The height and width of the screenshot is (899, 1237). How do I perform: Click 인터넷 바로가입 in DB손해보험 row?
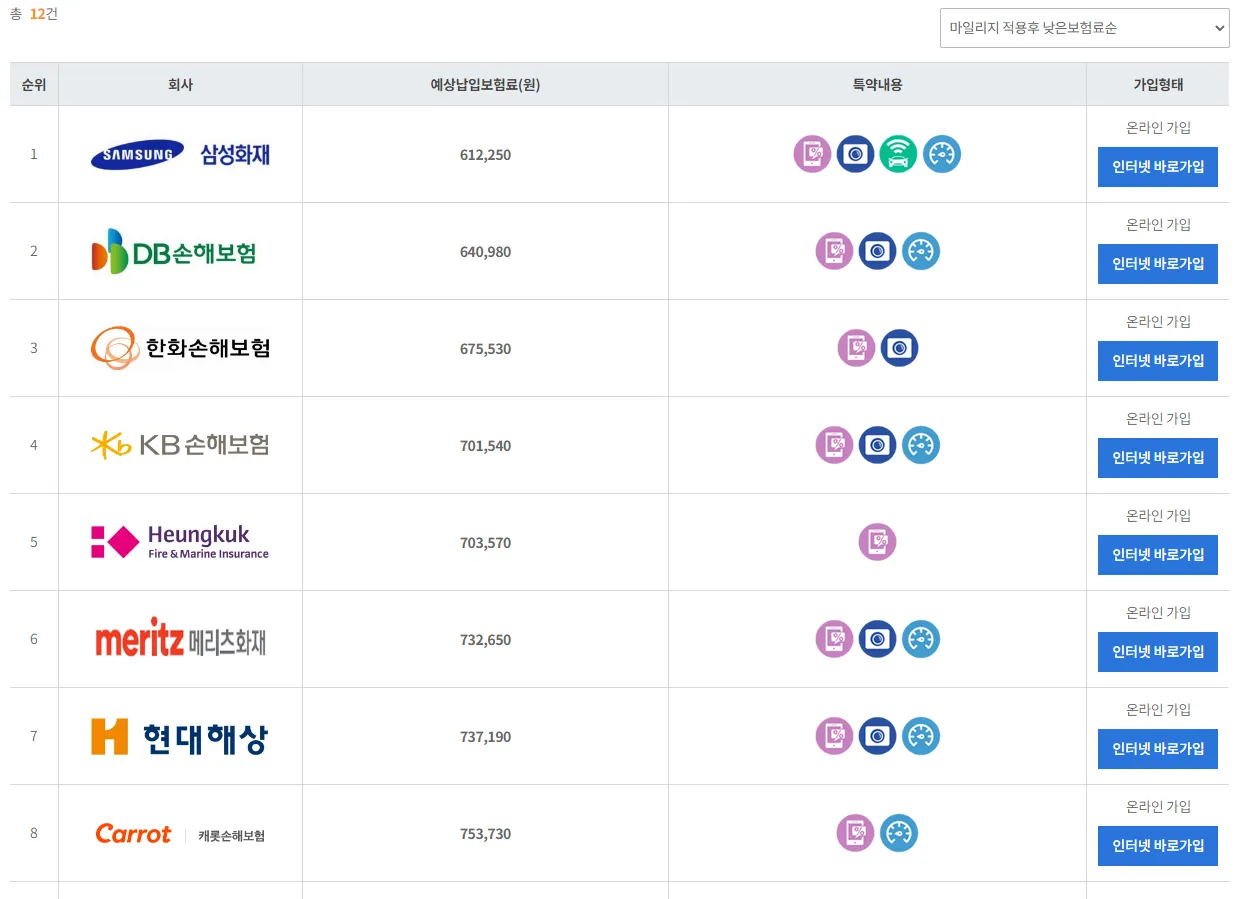[1157, 264]
